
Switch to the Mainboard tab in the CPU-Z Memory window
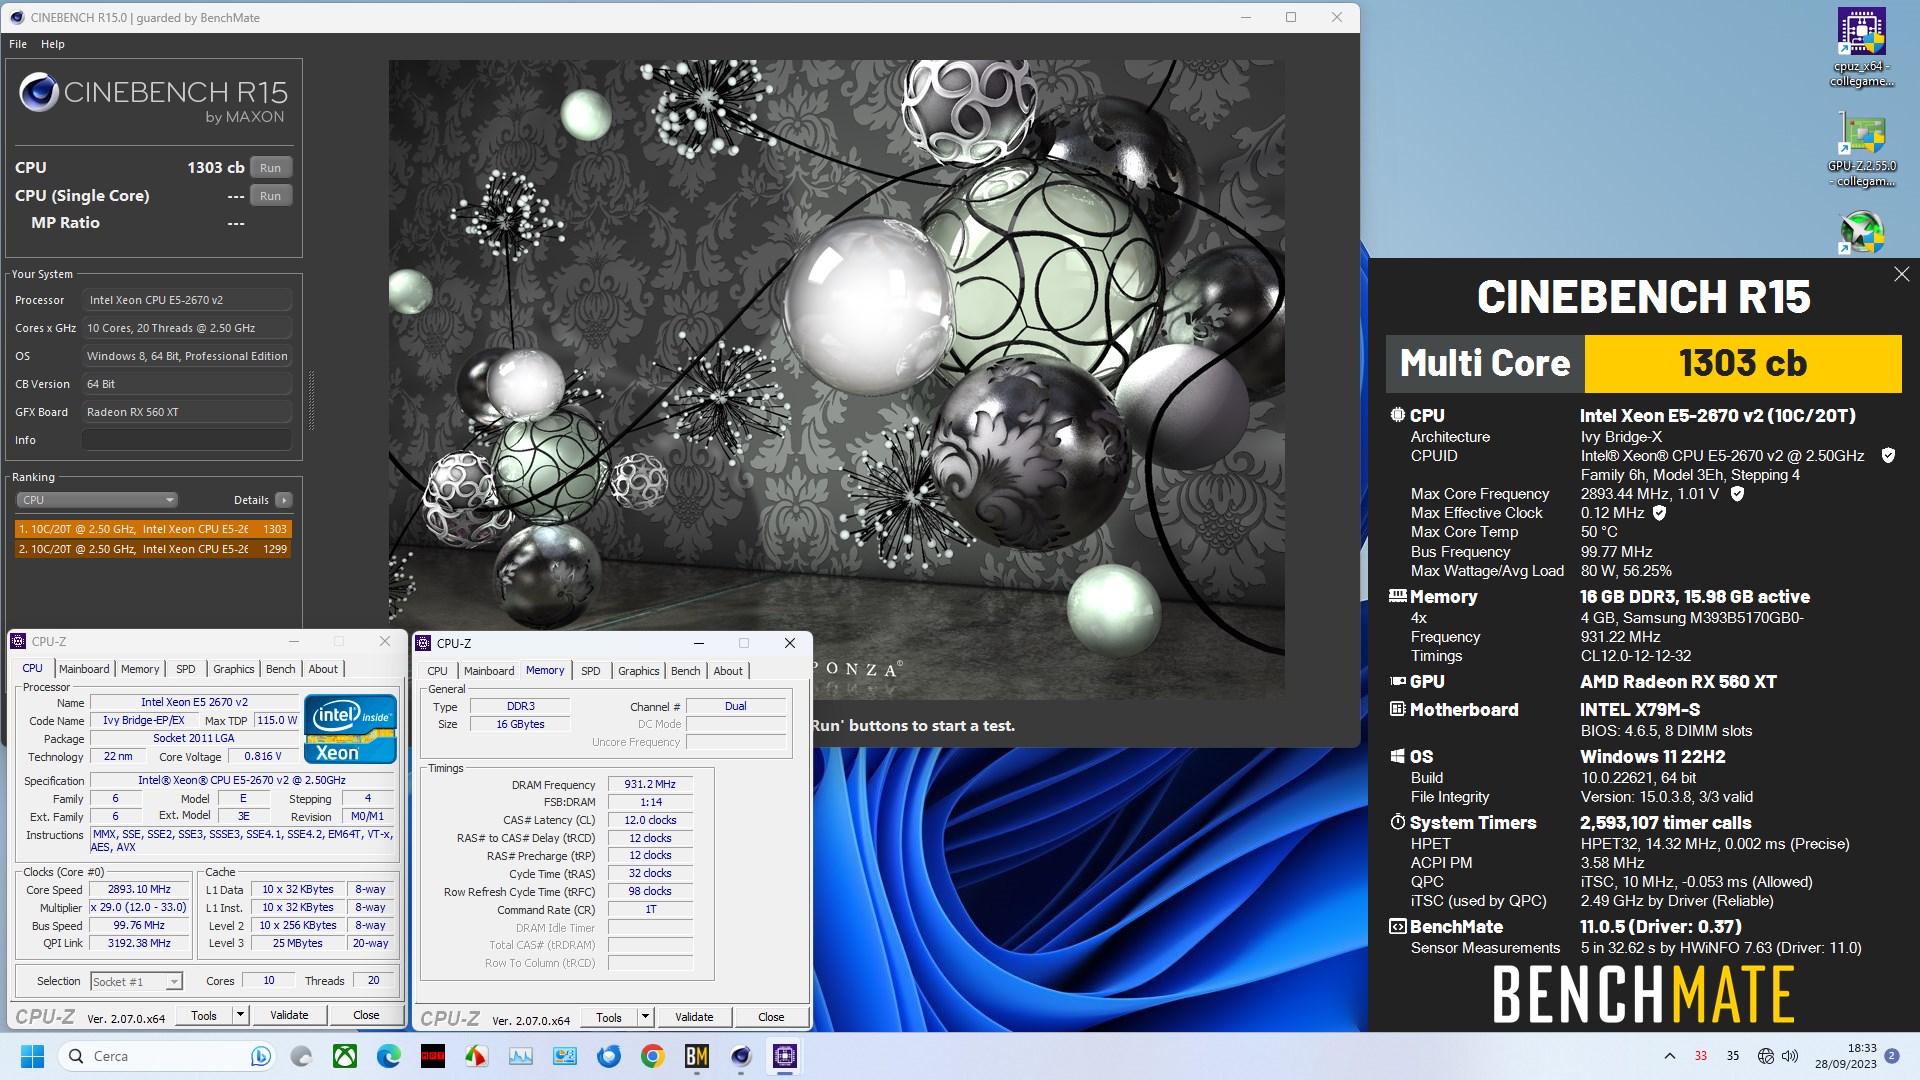pos(489,671)
